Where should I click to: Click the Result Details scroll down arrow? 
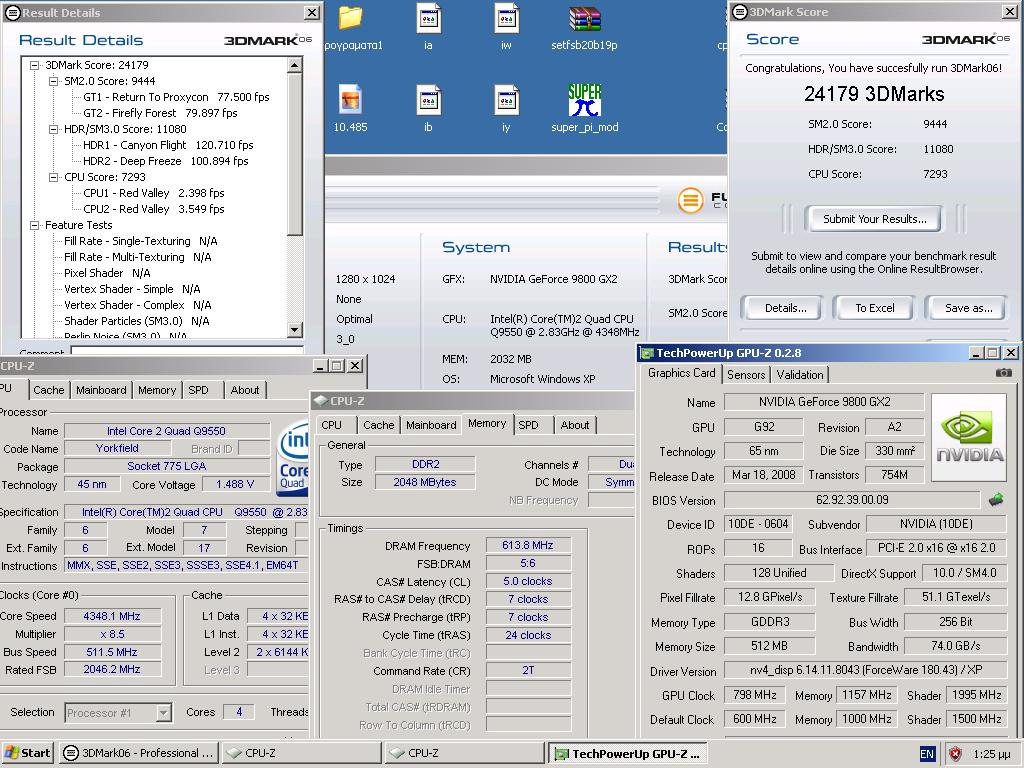(x=295, y=330)
